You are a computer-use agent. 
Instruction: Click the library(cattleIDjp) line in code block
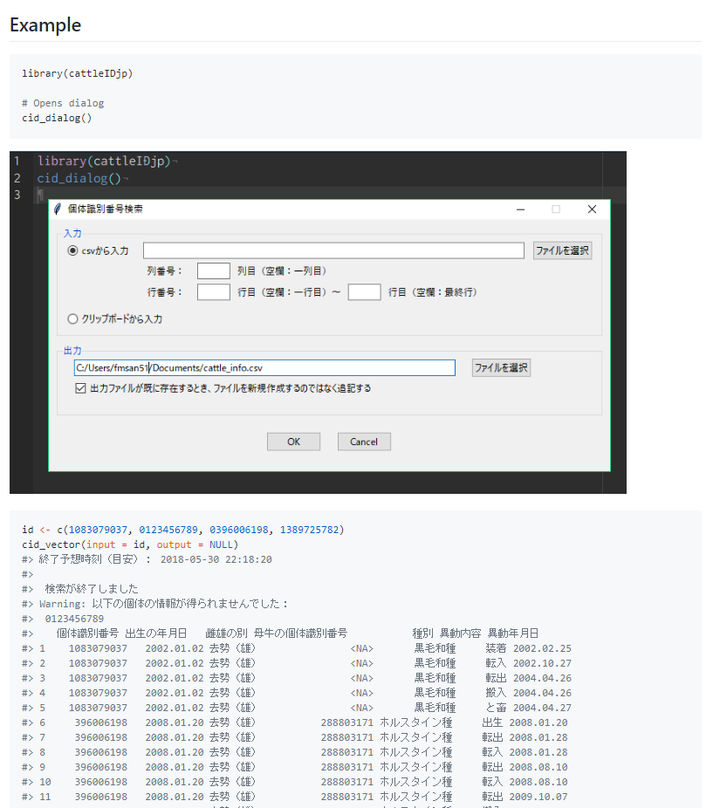pyautogui.click(x=77, y=74)
